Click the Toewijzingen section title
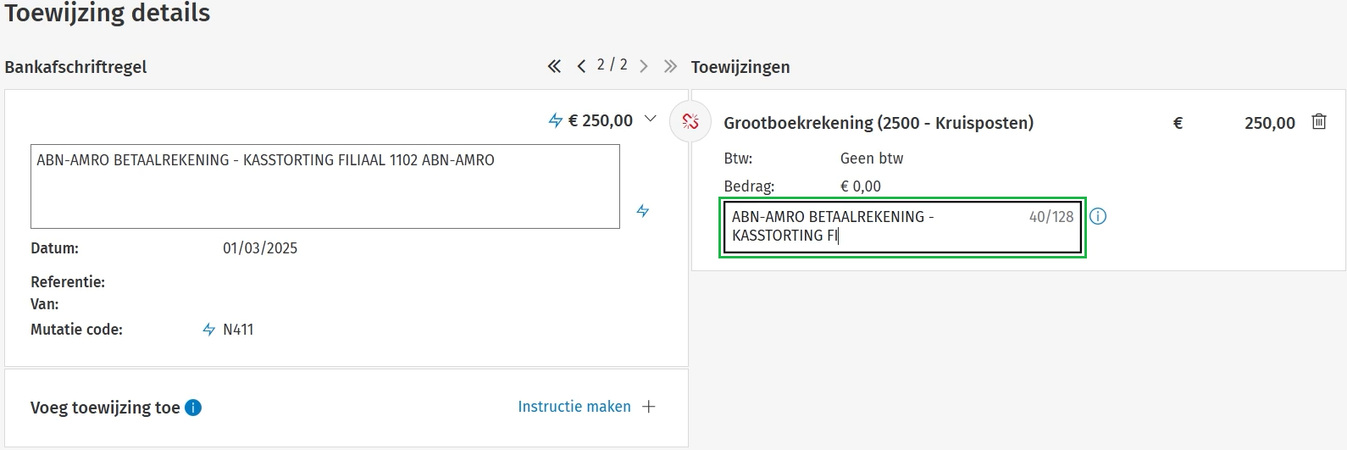This screenshot has height=450, width=1347. (x=741, y=67)
